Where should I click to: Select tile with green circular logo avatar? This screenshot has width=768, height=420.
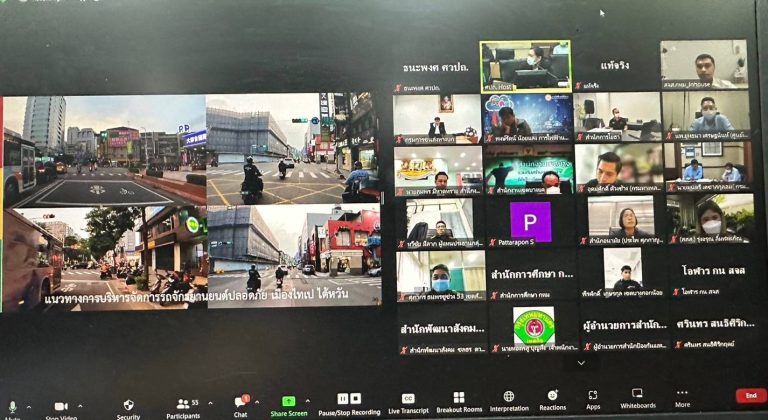point(534,327)
